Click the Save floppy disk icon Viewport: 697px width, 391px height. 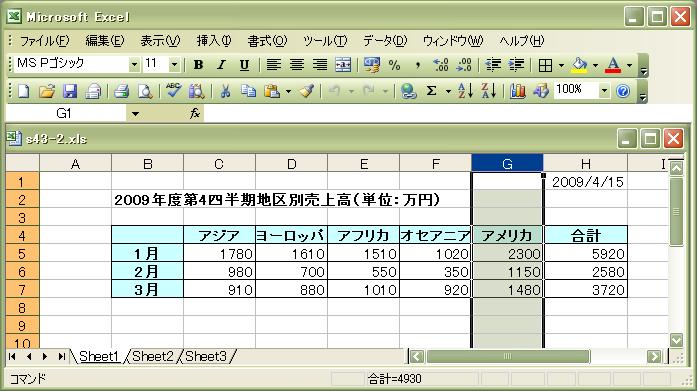tap(70, 92)
